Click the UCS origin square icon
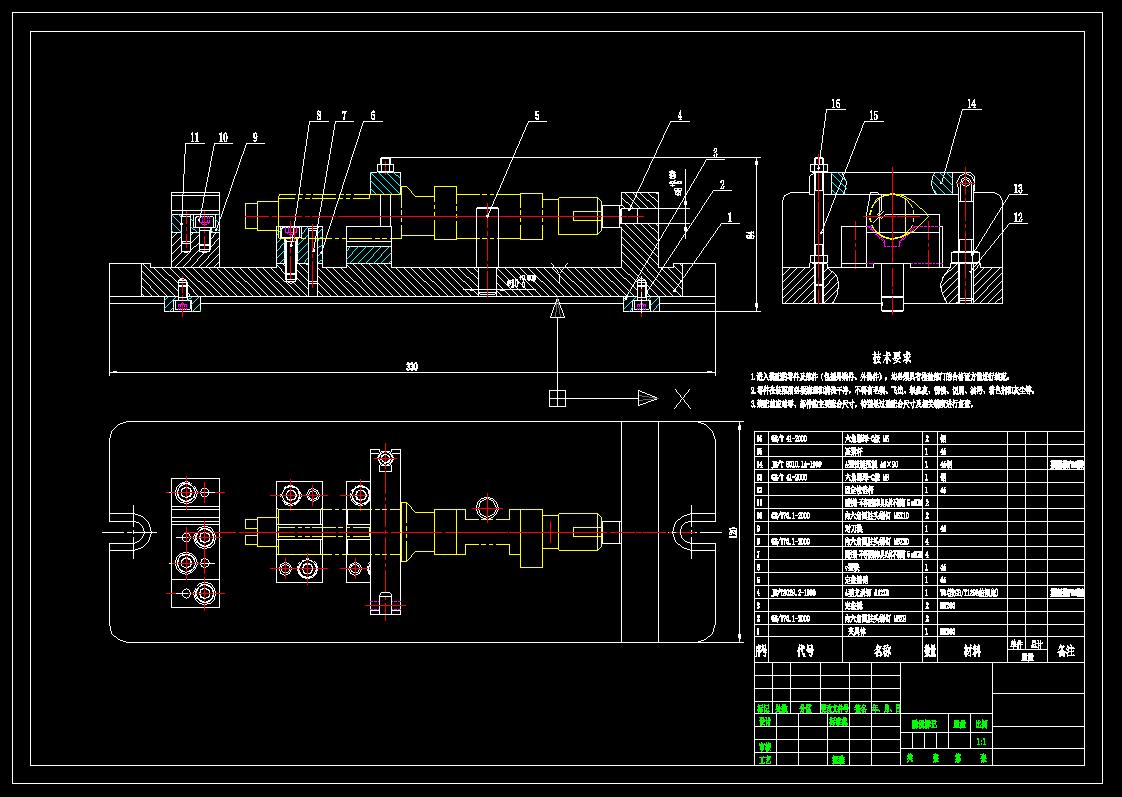Image resolution: width=1122 pixels, height=797 pixels. (x=557, y=398)
